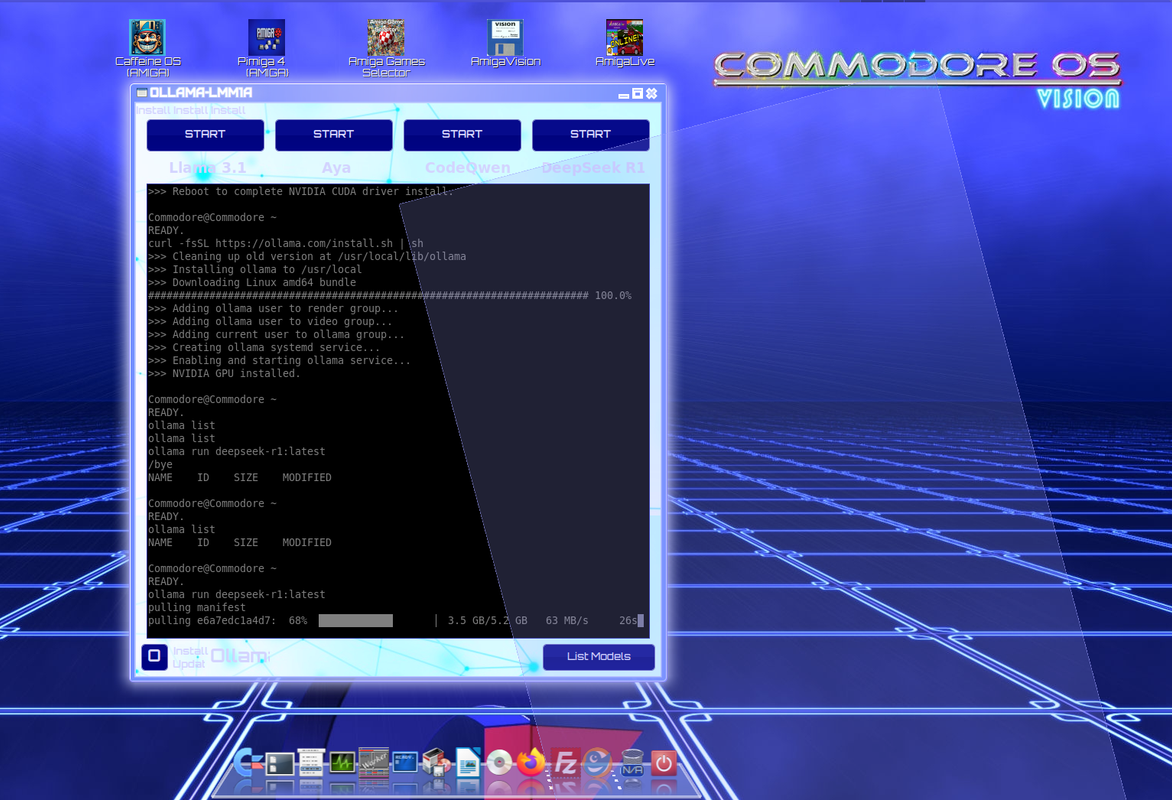Start the CodeQwen model

click(462, 135)
